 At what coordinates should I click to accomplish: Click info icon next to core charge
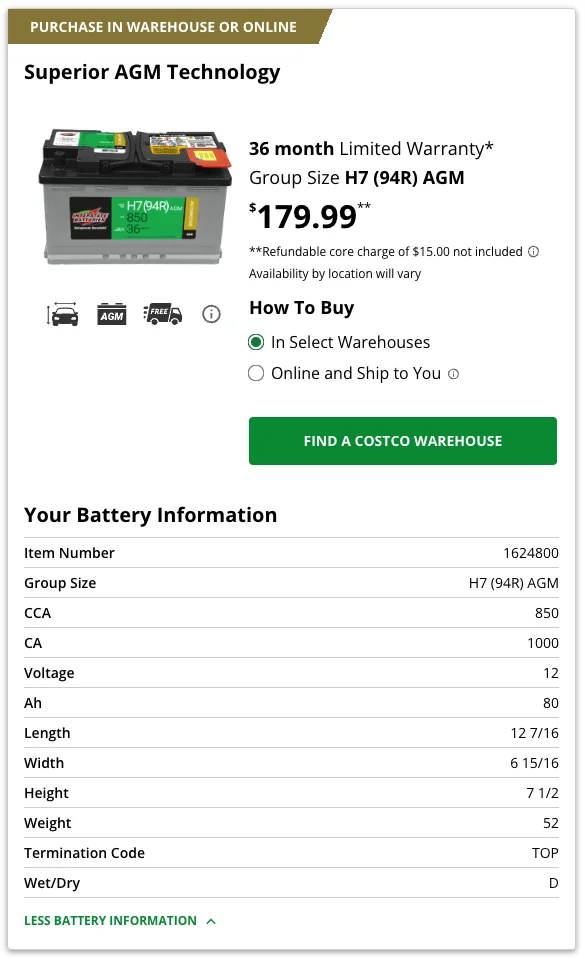[x=534, y=252]
